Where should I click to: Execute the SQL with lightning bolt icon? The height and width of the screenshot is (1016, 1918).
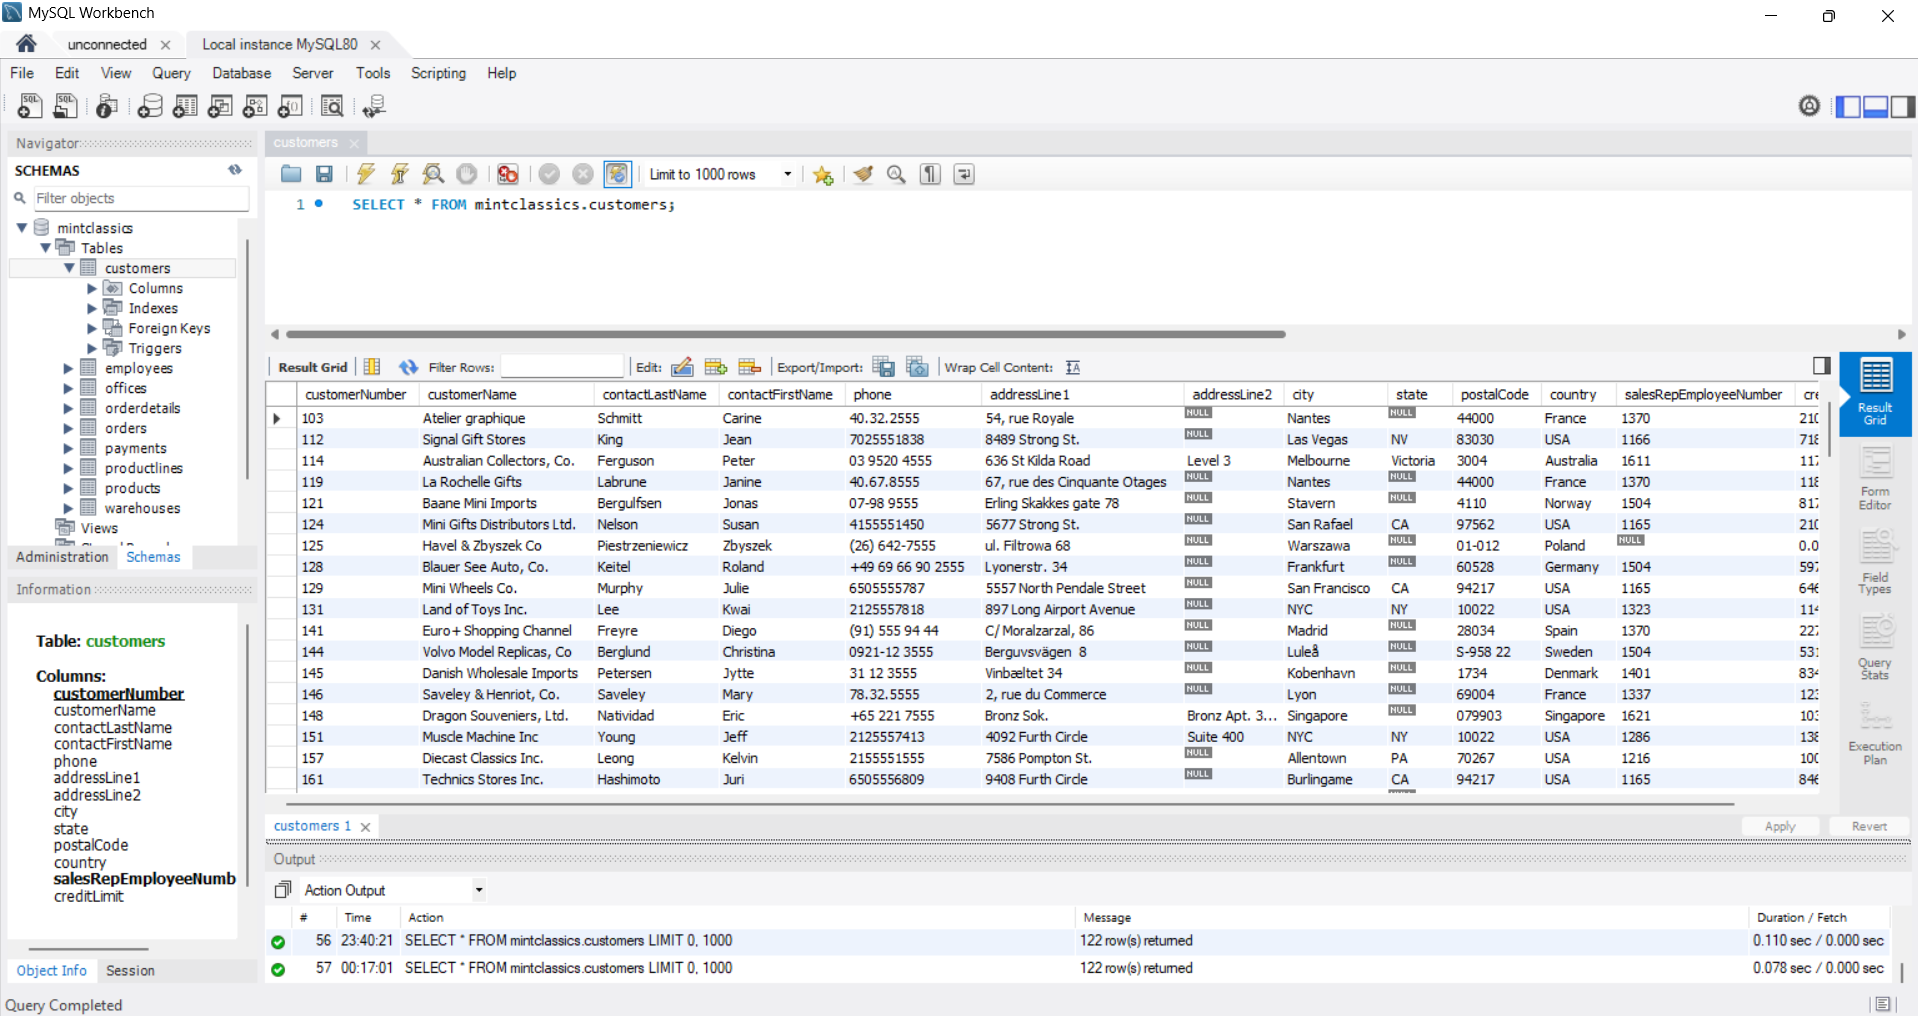tap(366, 174)
